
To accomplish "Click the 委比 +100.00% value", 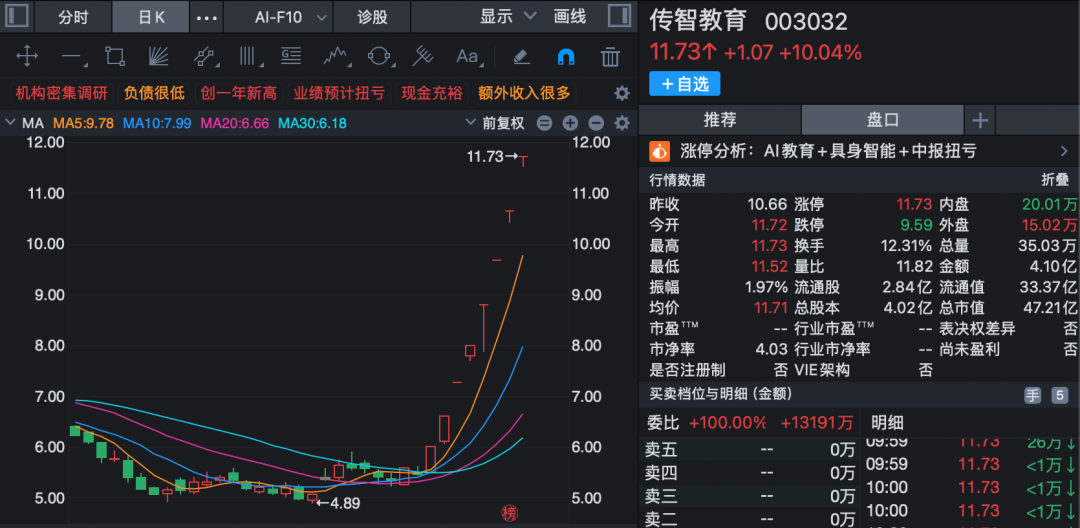I will click(x=727, y=422).
